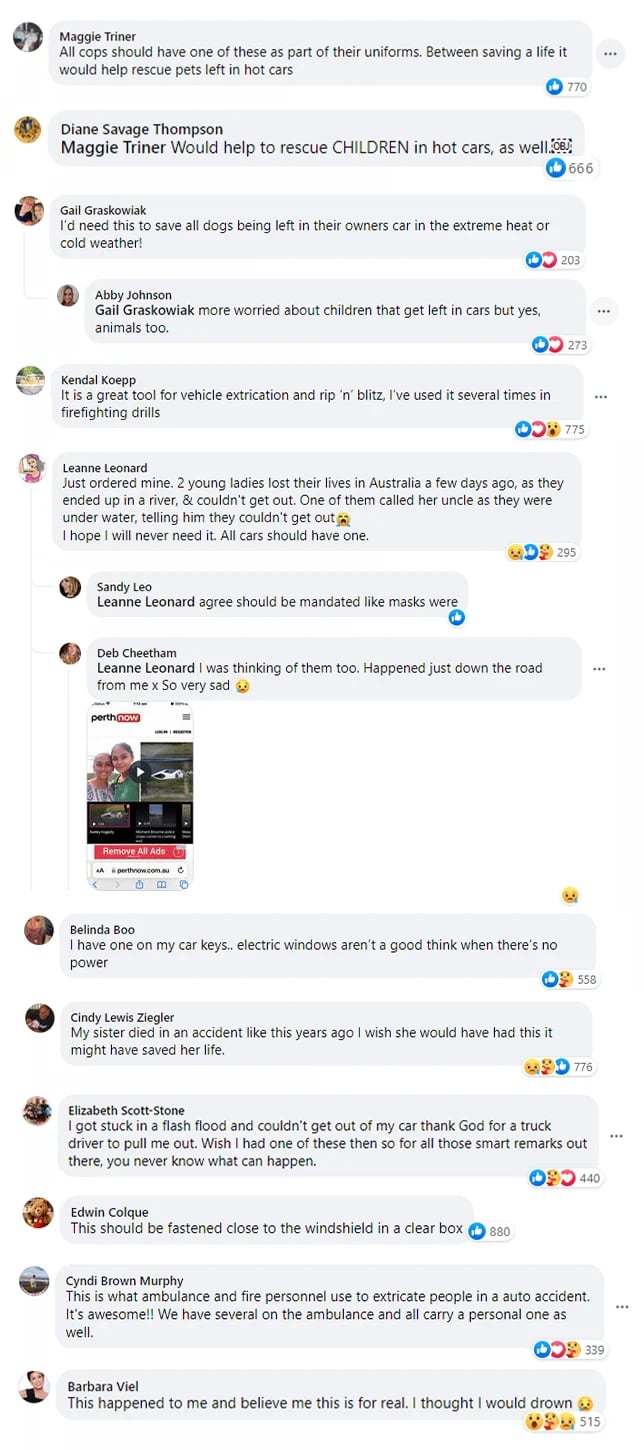Show the 515 reactions on Barbara Viel's comment
Viewport: 644px width, 1450px height.
(x=563, y=1421)
